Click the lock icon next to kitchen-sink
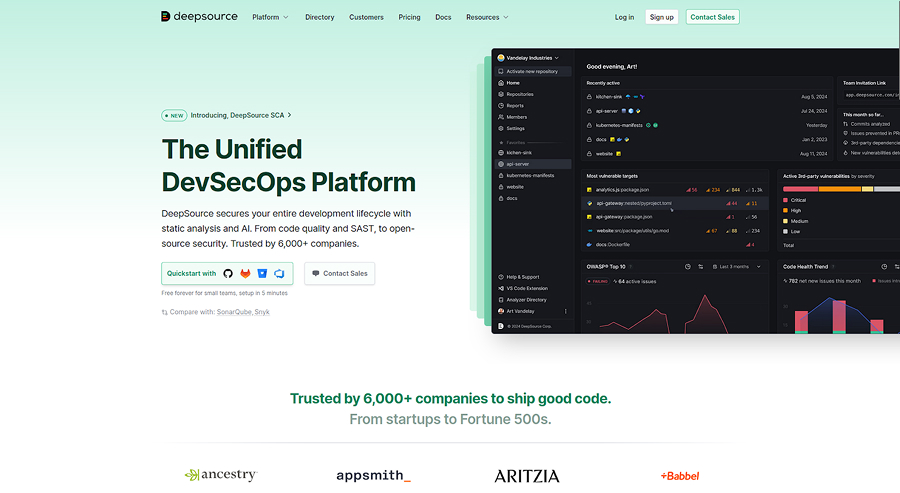This screenshot has height=493, width=900. [x=589, y=97]
